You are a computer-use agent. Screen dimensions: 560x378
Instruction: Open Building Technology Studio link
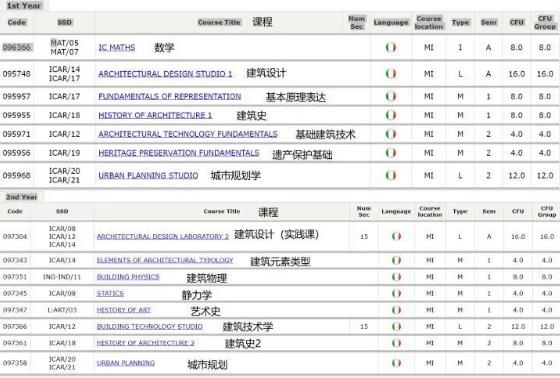coord(150,327)
